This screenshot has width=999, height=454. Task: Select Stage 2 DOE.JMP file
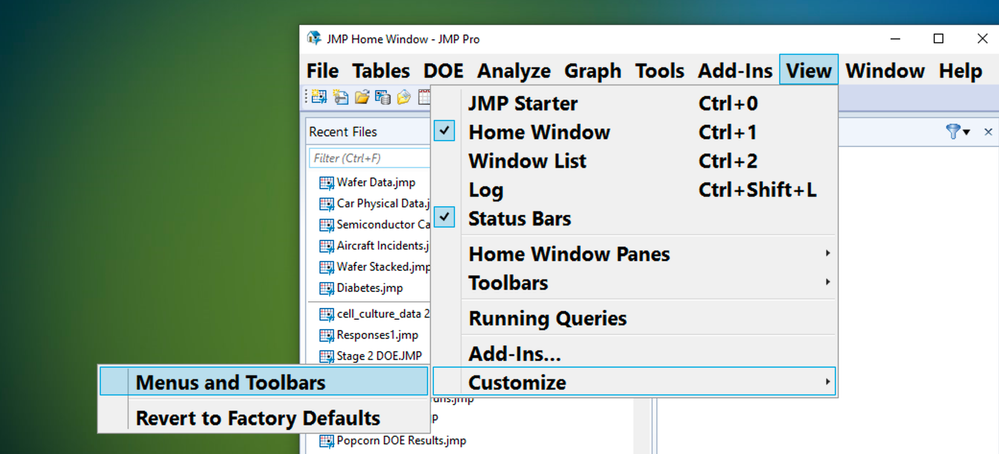pos(379,355)
